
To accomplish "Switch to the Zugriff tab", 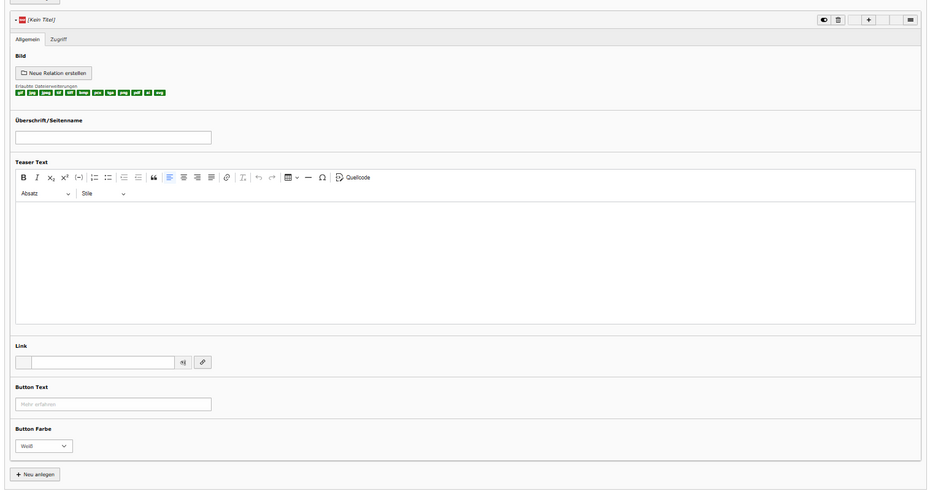I will pyautogui.click(x=59, y=39).
